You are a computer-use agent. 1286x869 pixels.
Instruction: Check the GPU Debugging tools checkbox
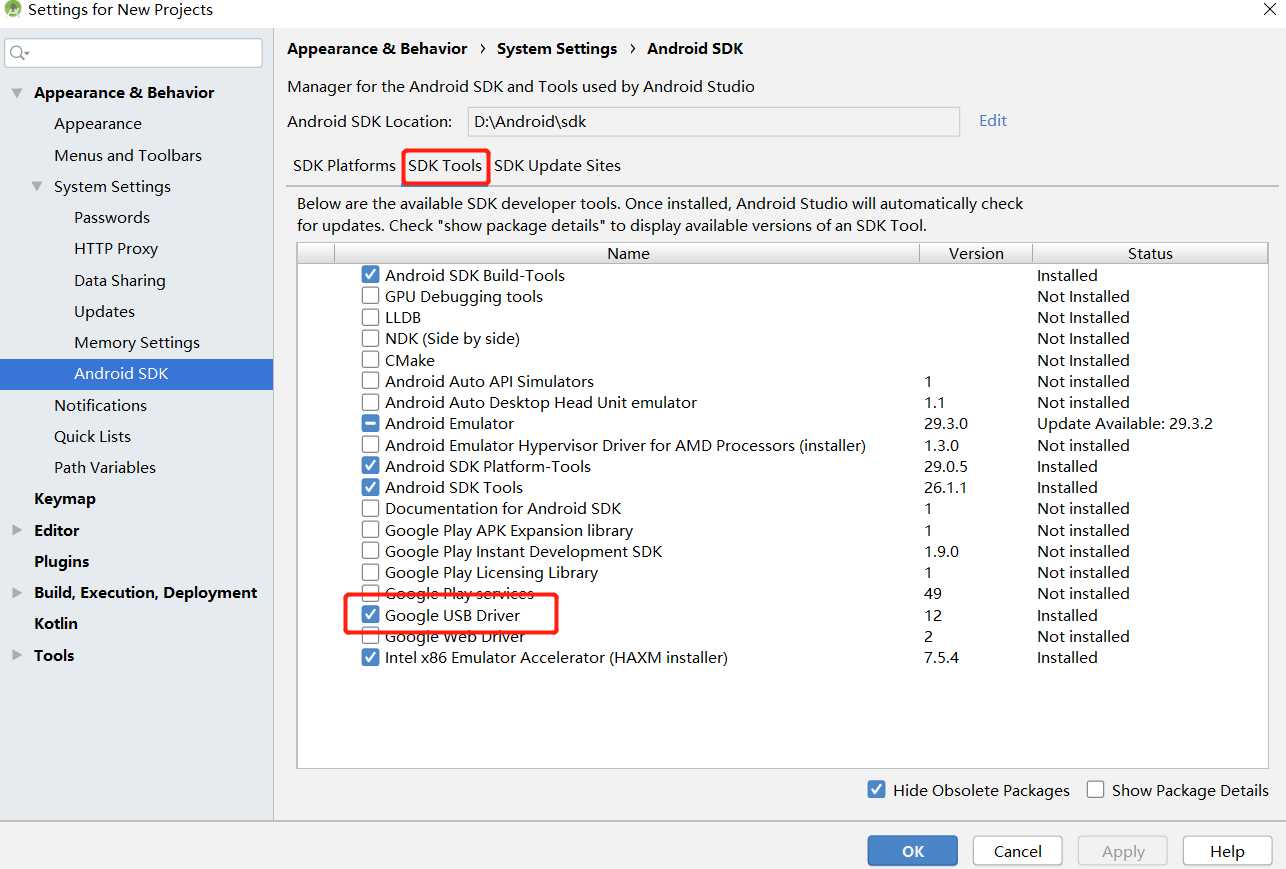pyautogui.click(x=370, y=296)
